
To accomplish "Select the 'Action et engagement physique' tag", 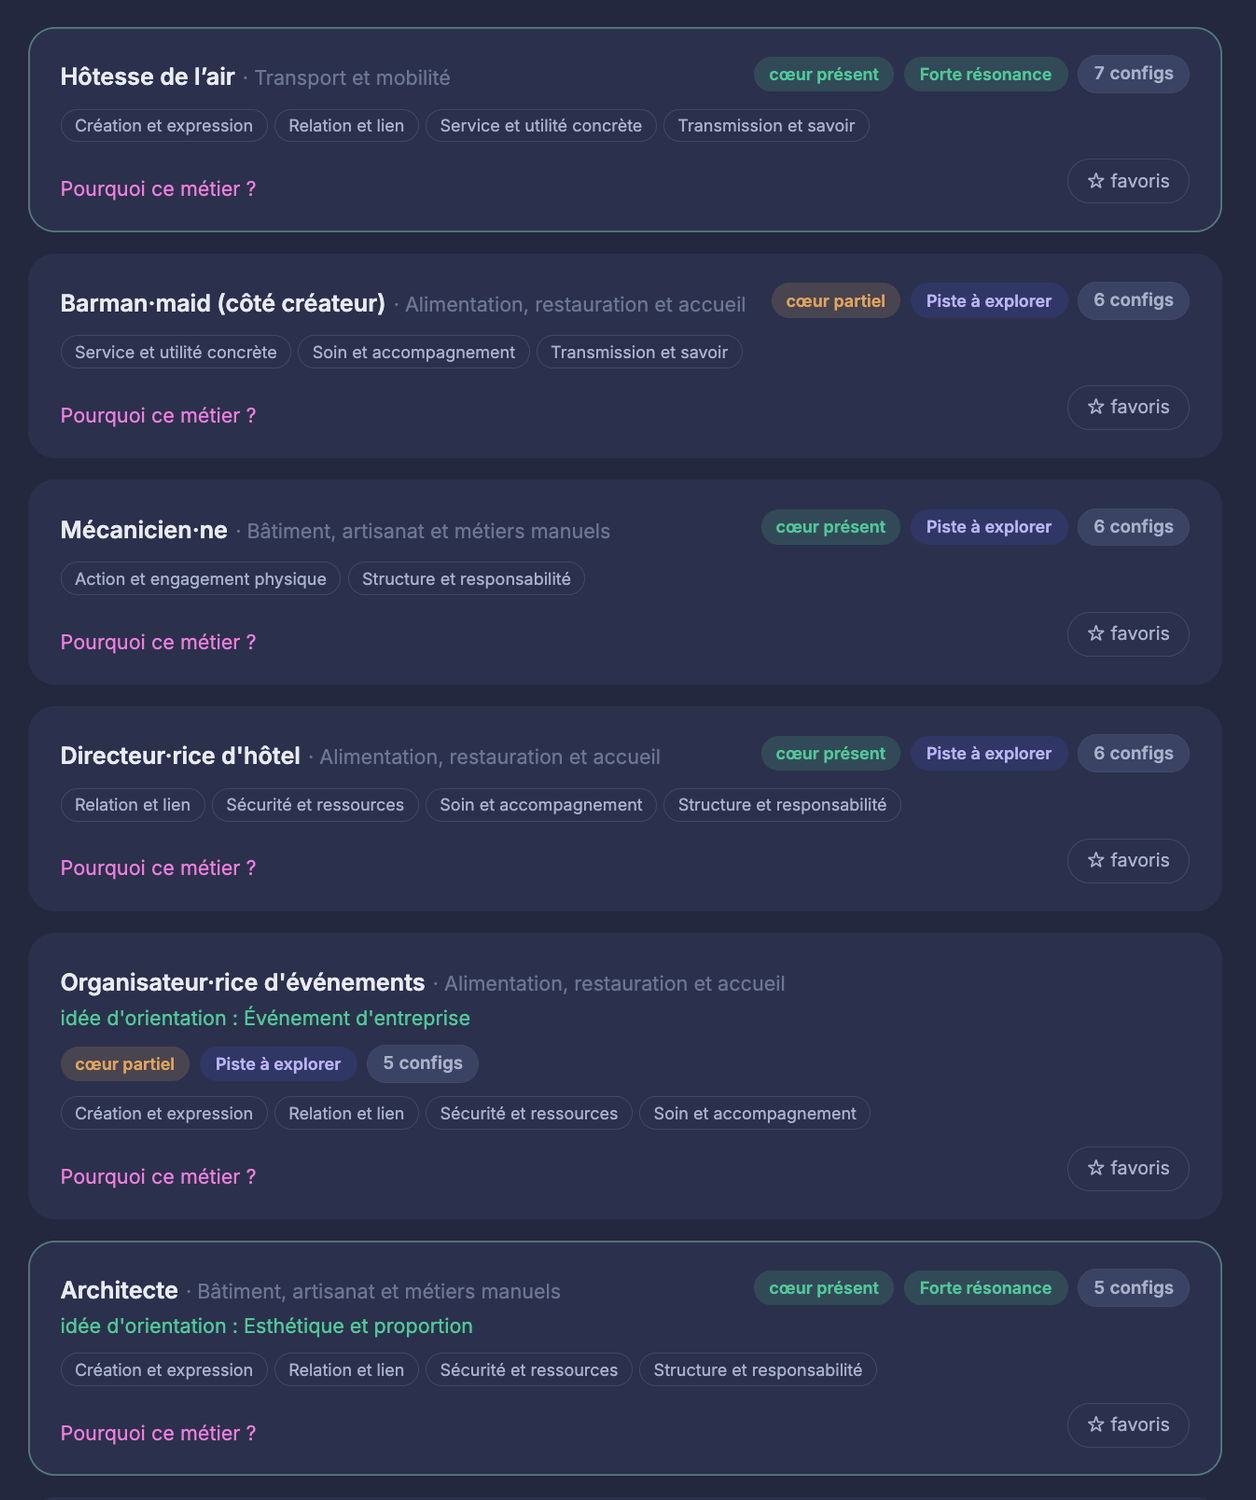I will click(200, 579).
